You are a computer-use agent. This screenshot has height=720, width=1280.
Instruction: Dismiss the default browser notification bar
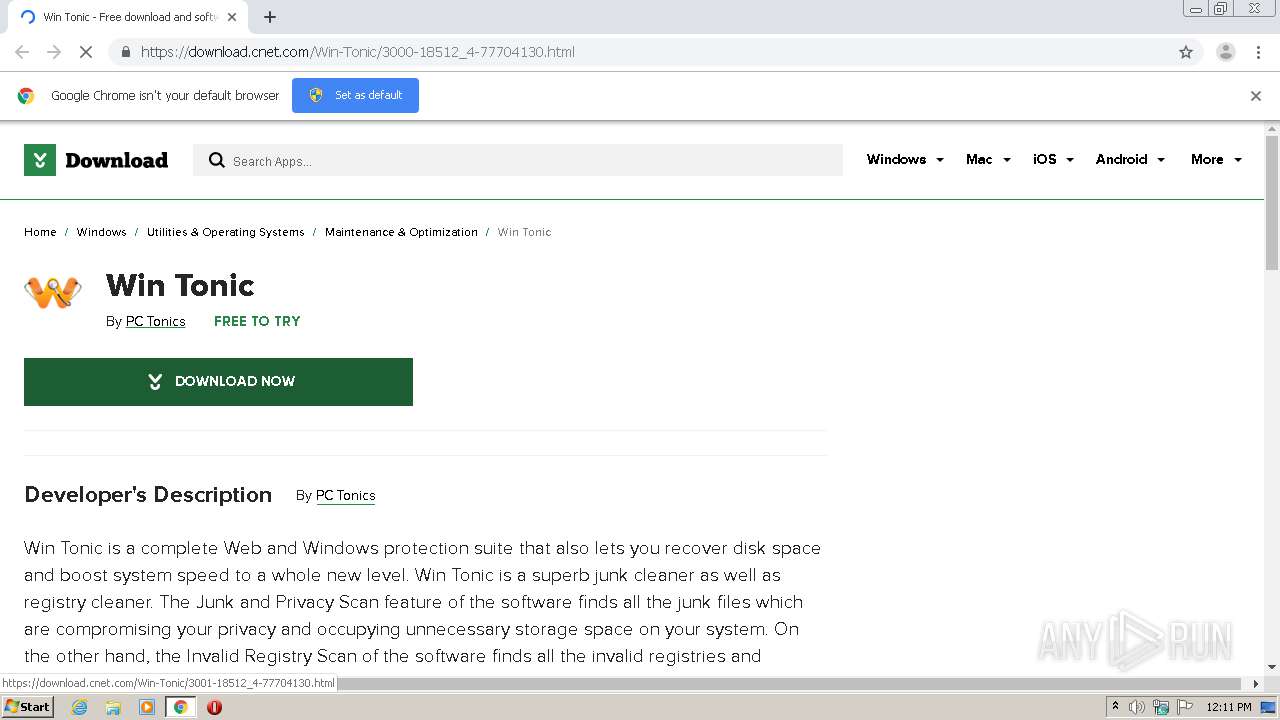(1256, 96)
